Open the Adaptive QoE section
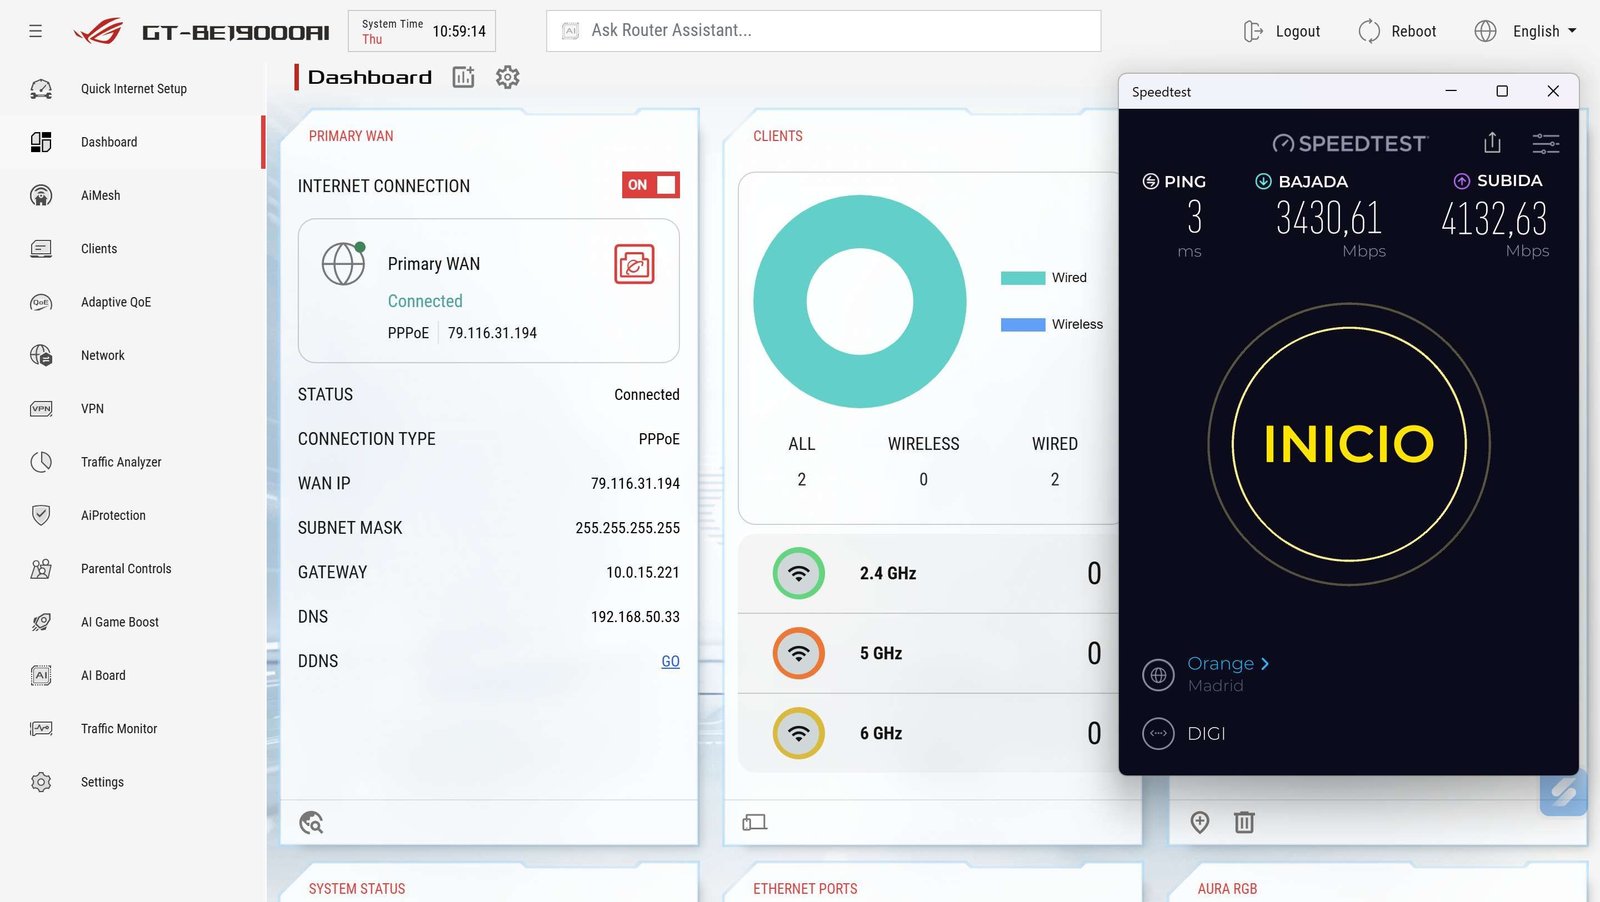This screenshot has width=1600, height=902. tap(116, 301)
